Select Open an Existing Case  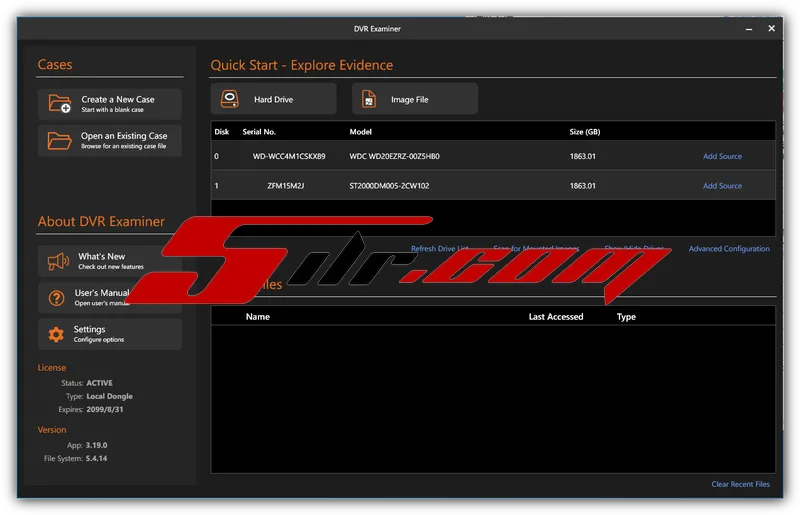click(x=110, y=140)
